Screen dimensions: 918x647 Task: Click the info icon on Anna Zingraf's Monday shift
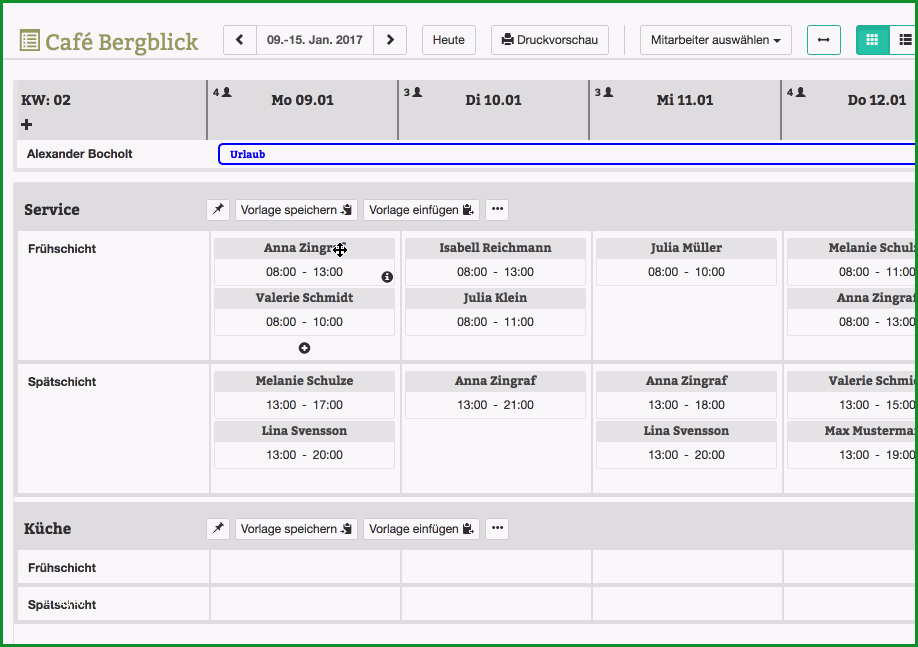[x=387, y=277]
